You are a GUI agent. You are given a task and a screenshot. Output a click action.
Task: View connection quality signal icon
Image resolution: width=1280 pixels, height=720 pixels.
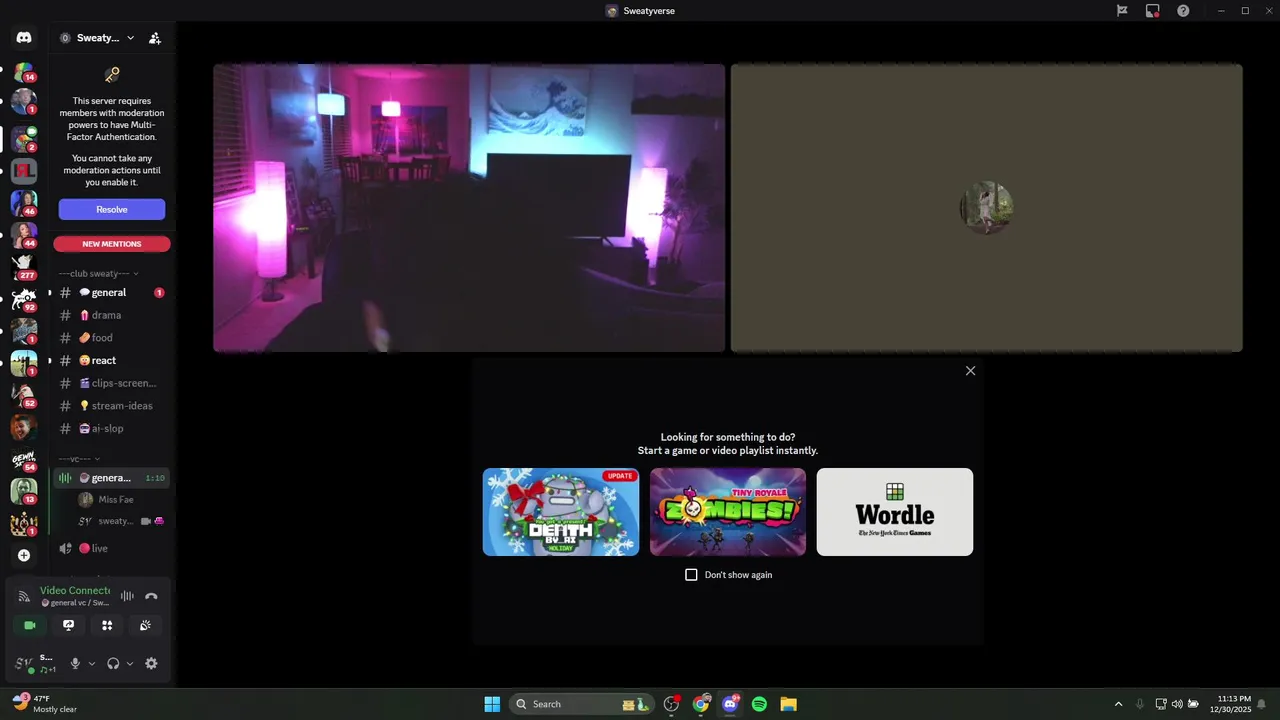coord(24,596)
